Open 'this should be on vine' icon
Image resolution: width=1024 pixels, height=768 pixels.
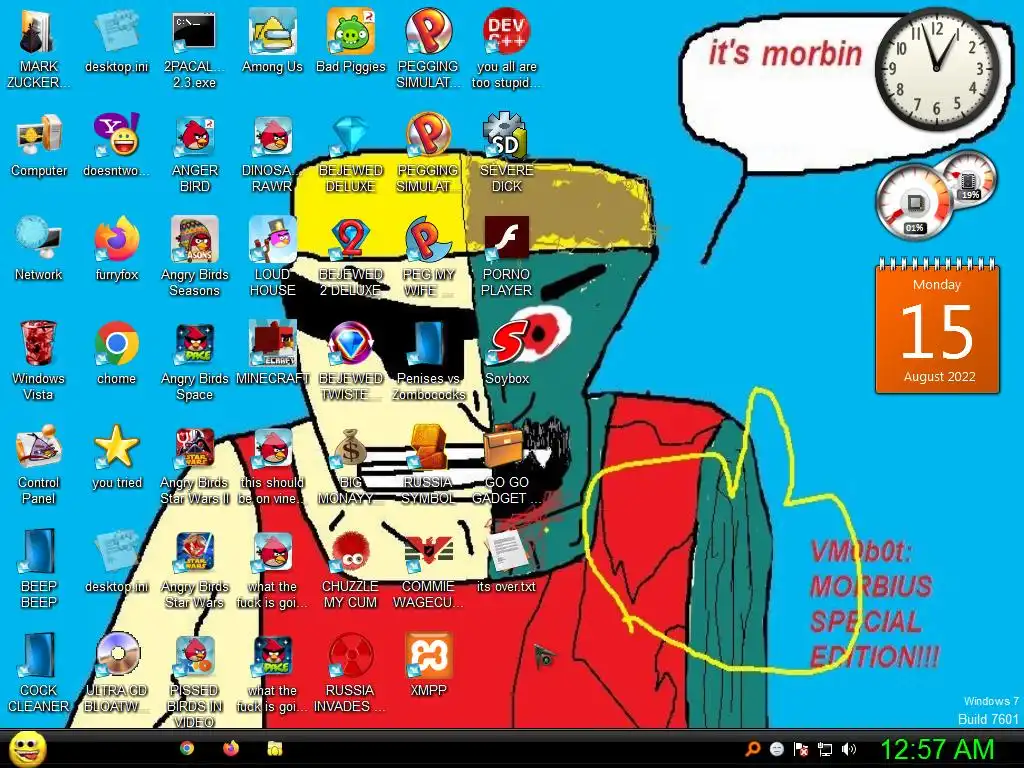click(x=273, y=448)
